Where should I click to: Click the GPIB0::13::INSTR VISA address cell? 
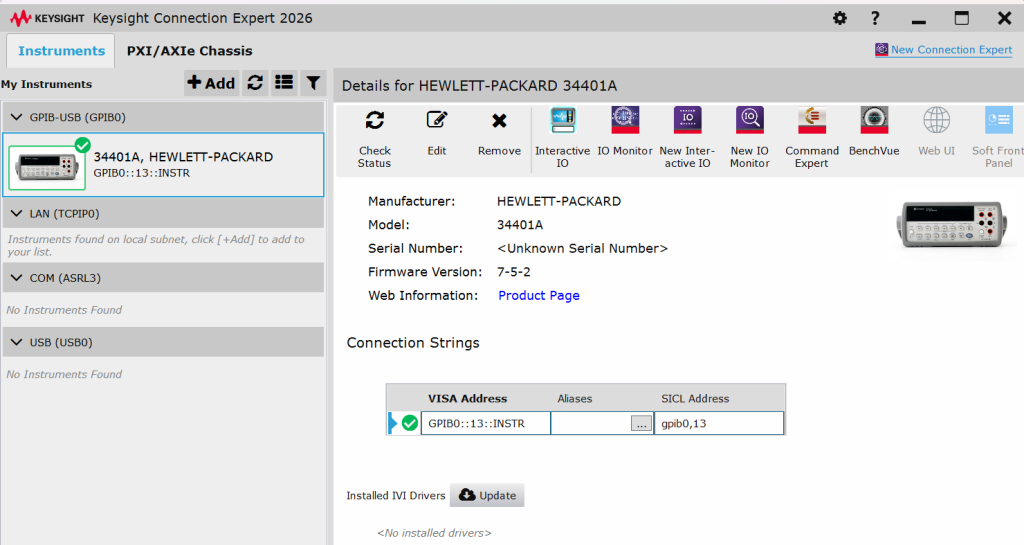tap(486, 423)
